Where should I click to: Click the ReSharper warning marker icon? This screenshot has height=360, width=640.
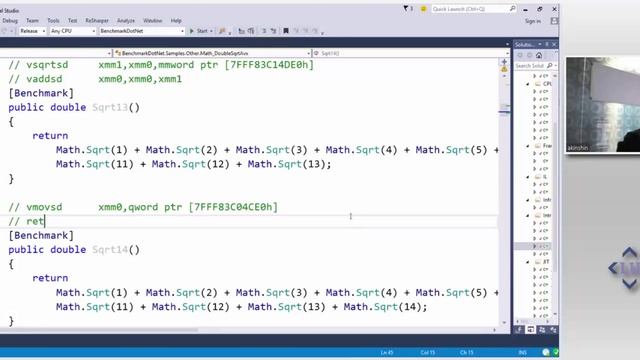tap(504, 69)
